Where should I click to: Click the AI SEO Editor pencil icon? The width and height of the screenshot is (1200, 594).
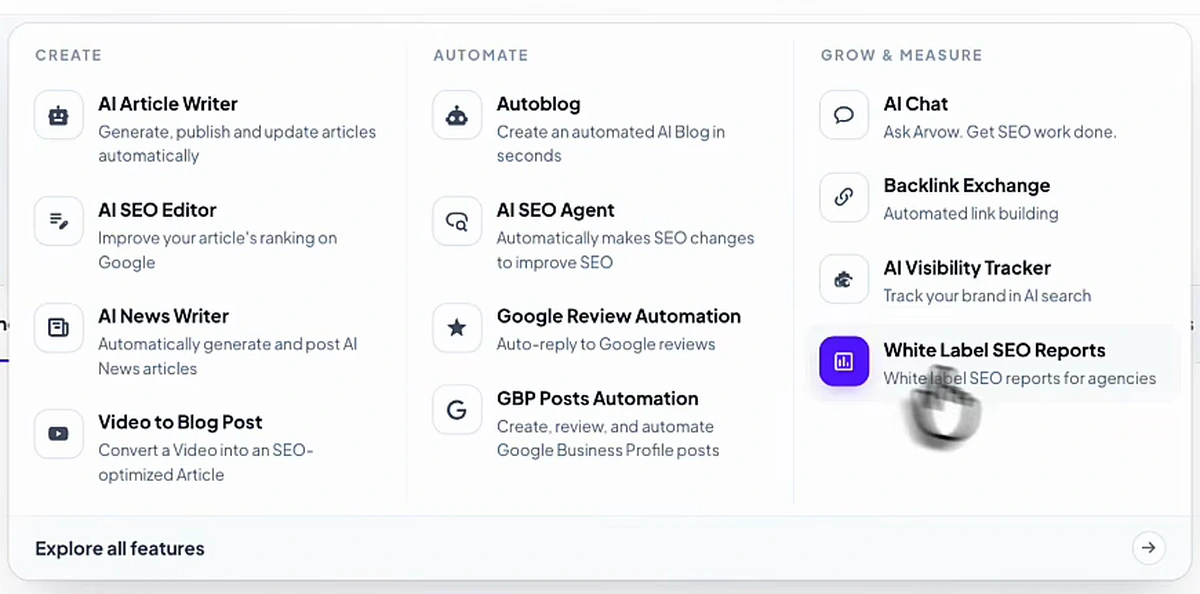coord(59,221)
